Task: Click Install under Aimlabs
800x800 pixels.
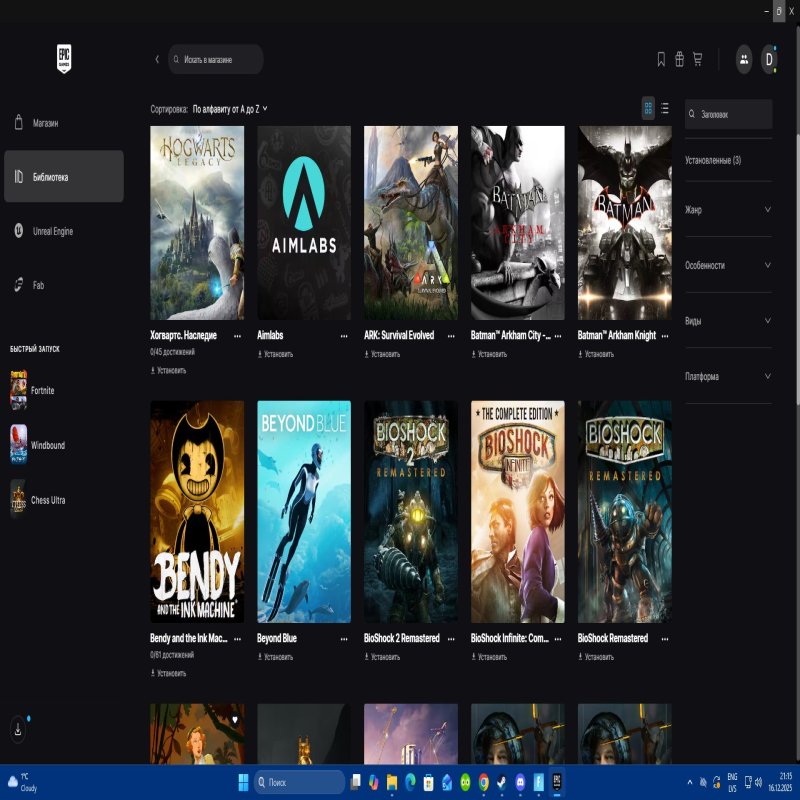Action: [x=276, y=354]
